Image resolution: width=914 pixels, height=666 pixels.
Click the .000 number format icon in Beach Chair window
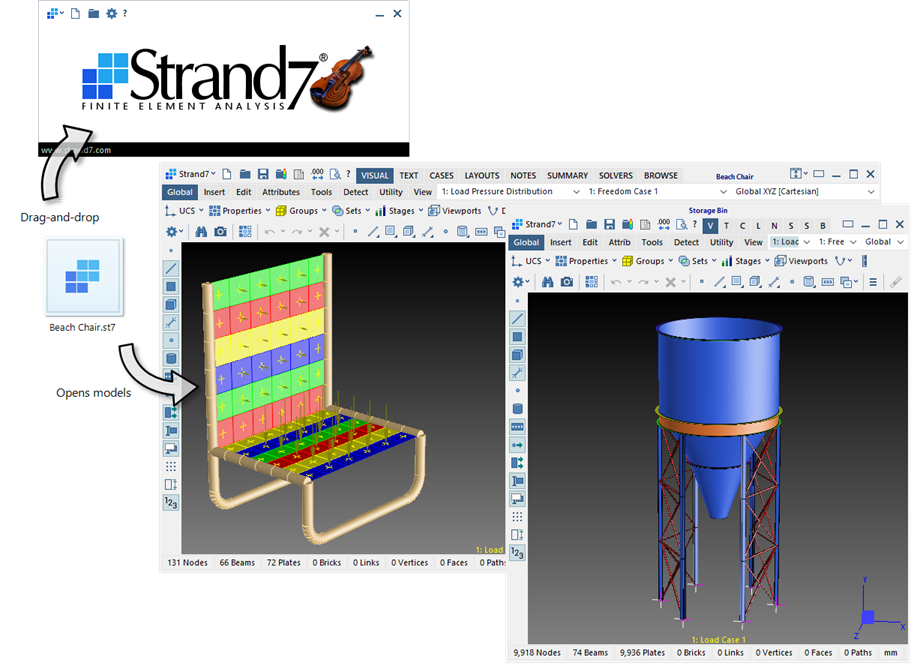(x=317, y=174)
